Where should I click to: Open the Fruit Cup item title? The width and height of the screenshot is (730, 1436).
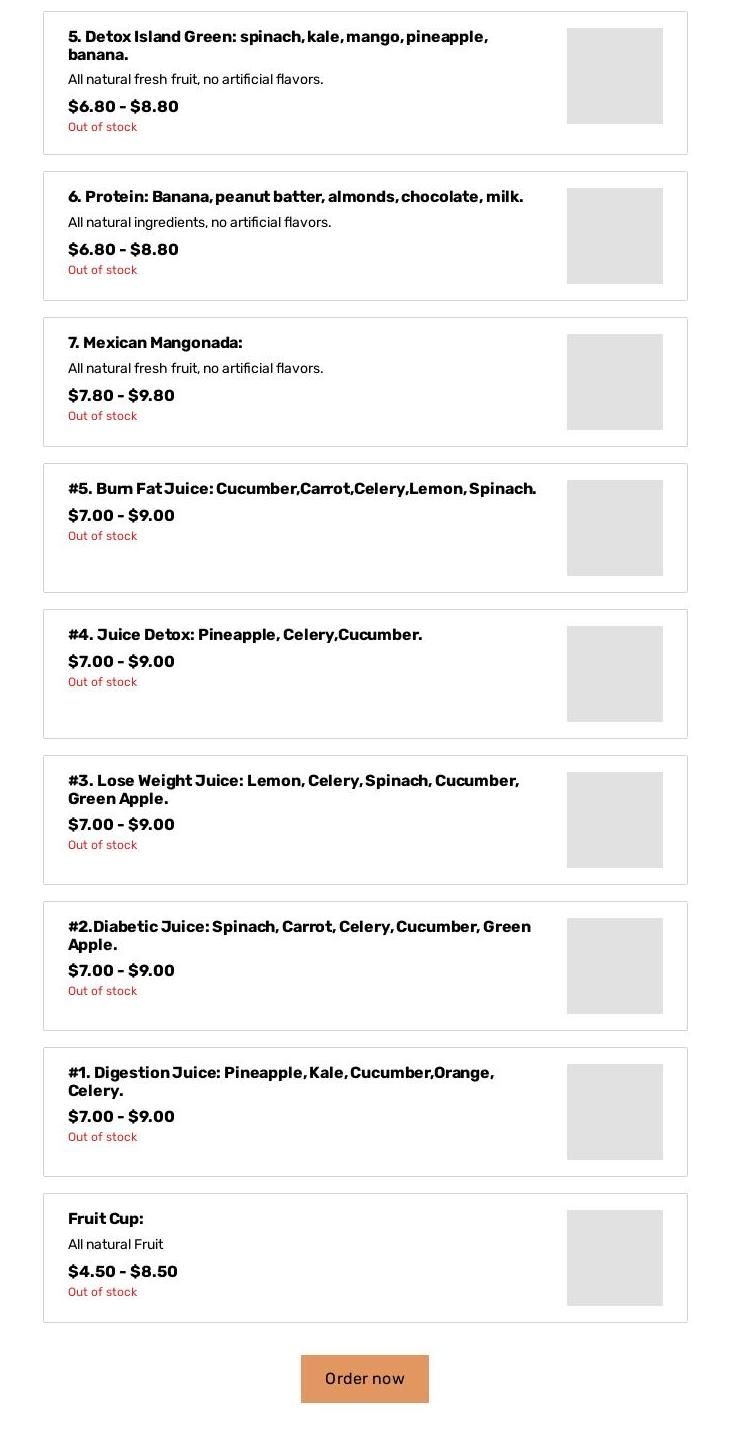click(x=106, y=1219)
